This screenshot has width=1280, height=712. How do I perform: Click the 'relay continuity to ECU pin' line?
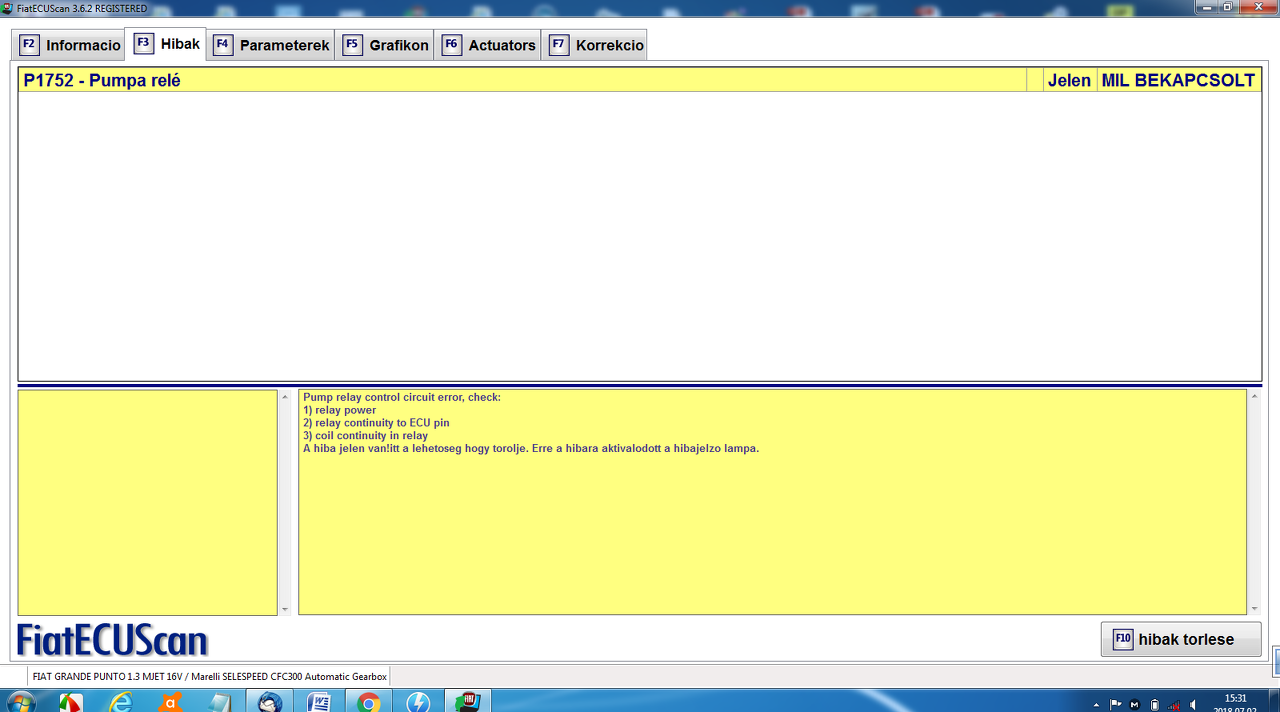[x=382, y=423]
